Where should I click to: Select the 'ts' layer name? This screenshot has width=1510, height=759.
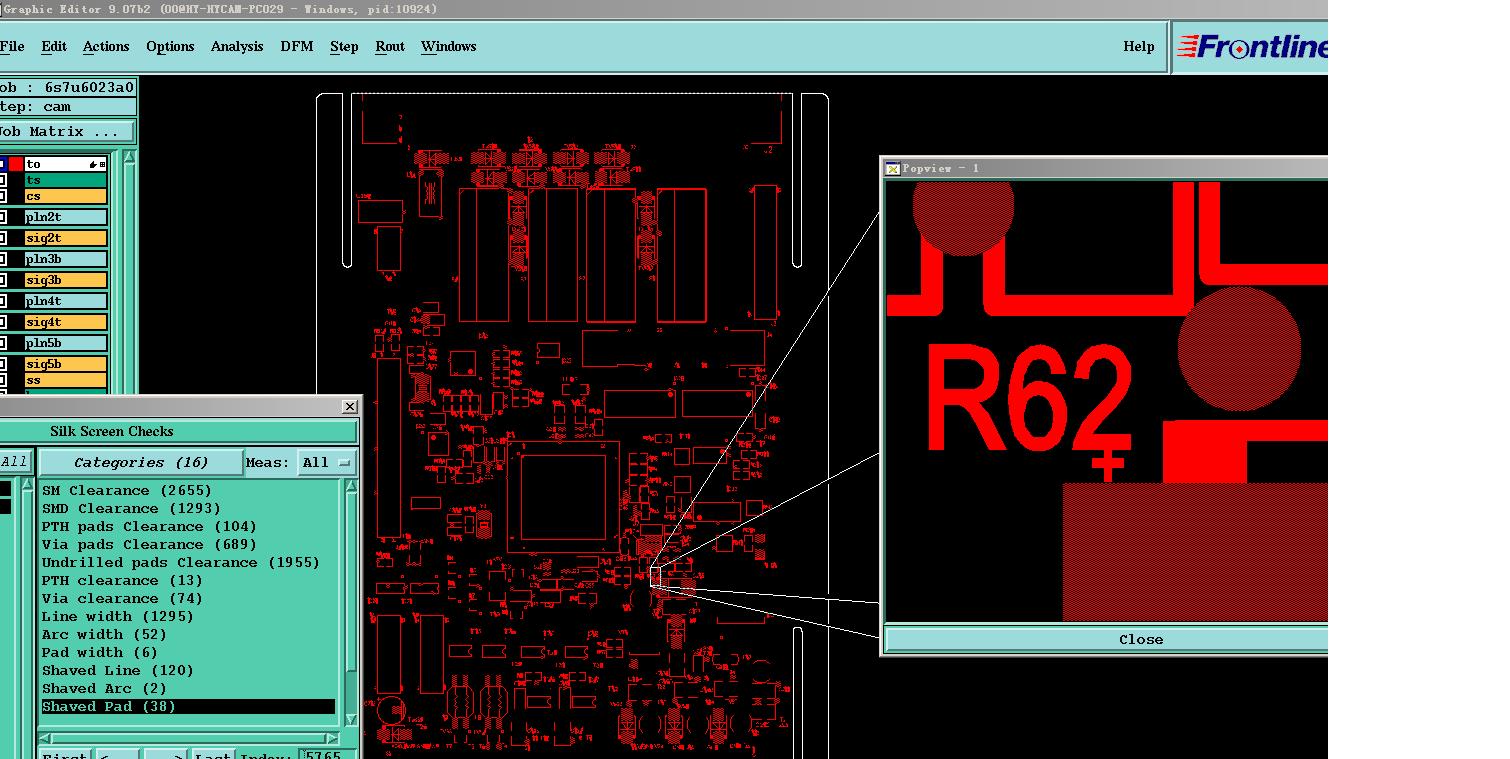coord(66,180)
